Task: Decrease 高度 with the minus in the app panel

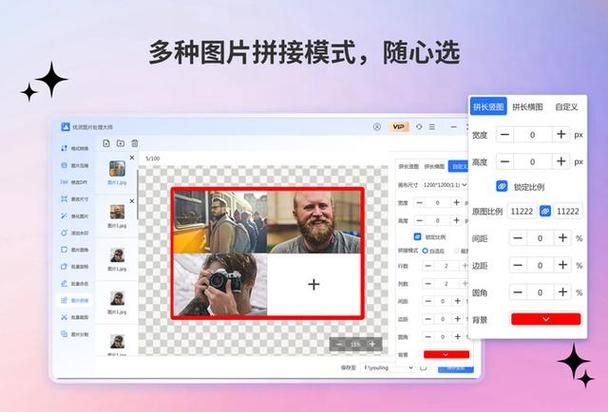Action: [419, 221]
